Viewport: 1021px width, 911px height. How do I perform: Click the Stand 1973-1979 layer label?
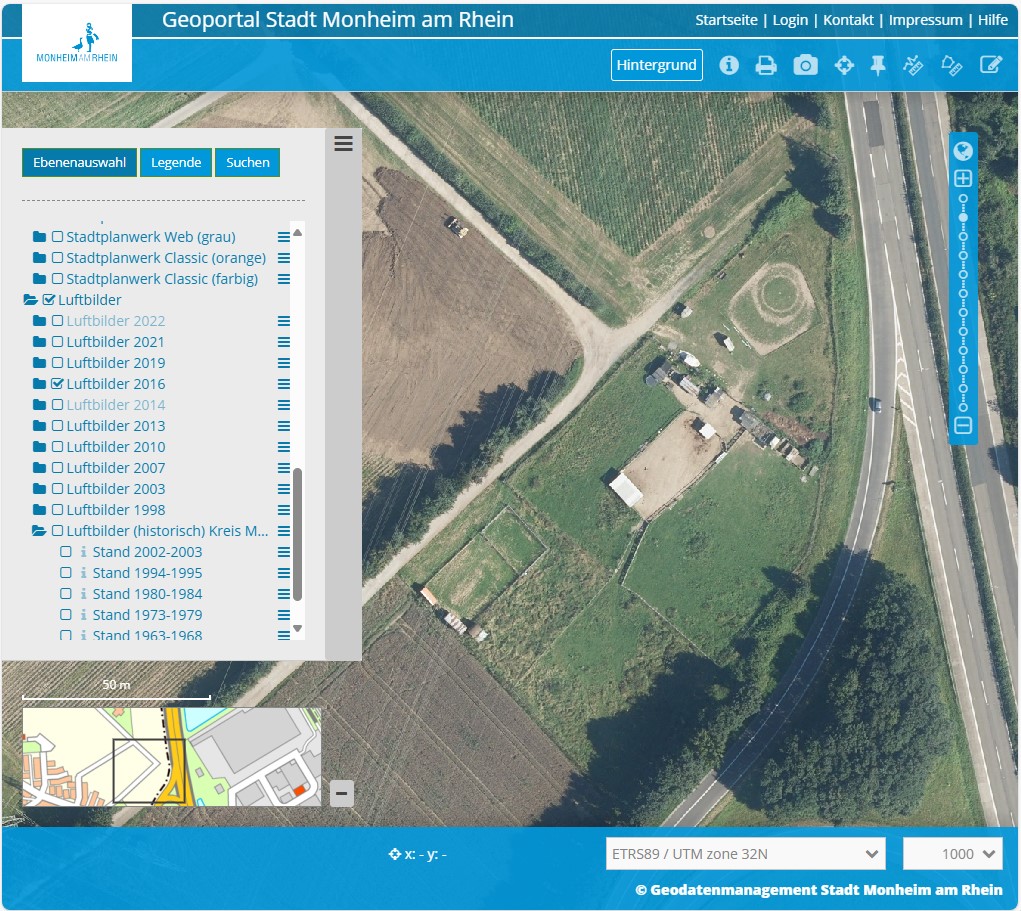[147, 615]
